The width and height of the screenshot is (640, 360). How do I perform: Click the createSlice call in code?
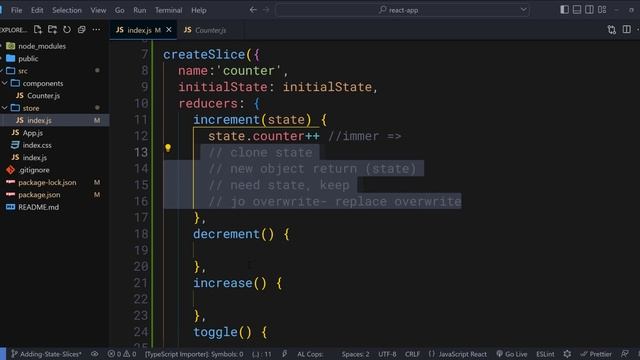coord(204,54)
